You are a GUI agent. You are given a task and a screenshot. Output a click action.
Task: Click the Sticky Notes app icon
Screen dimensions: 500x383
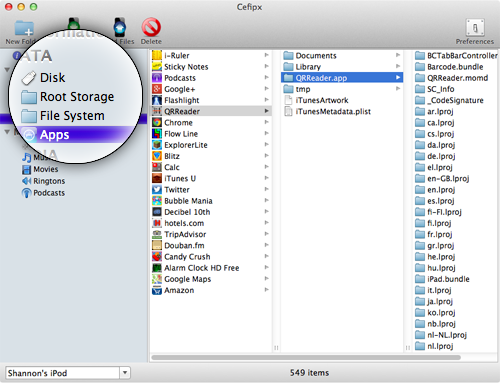click(x=157, y=67)
